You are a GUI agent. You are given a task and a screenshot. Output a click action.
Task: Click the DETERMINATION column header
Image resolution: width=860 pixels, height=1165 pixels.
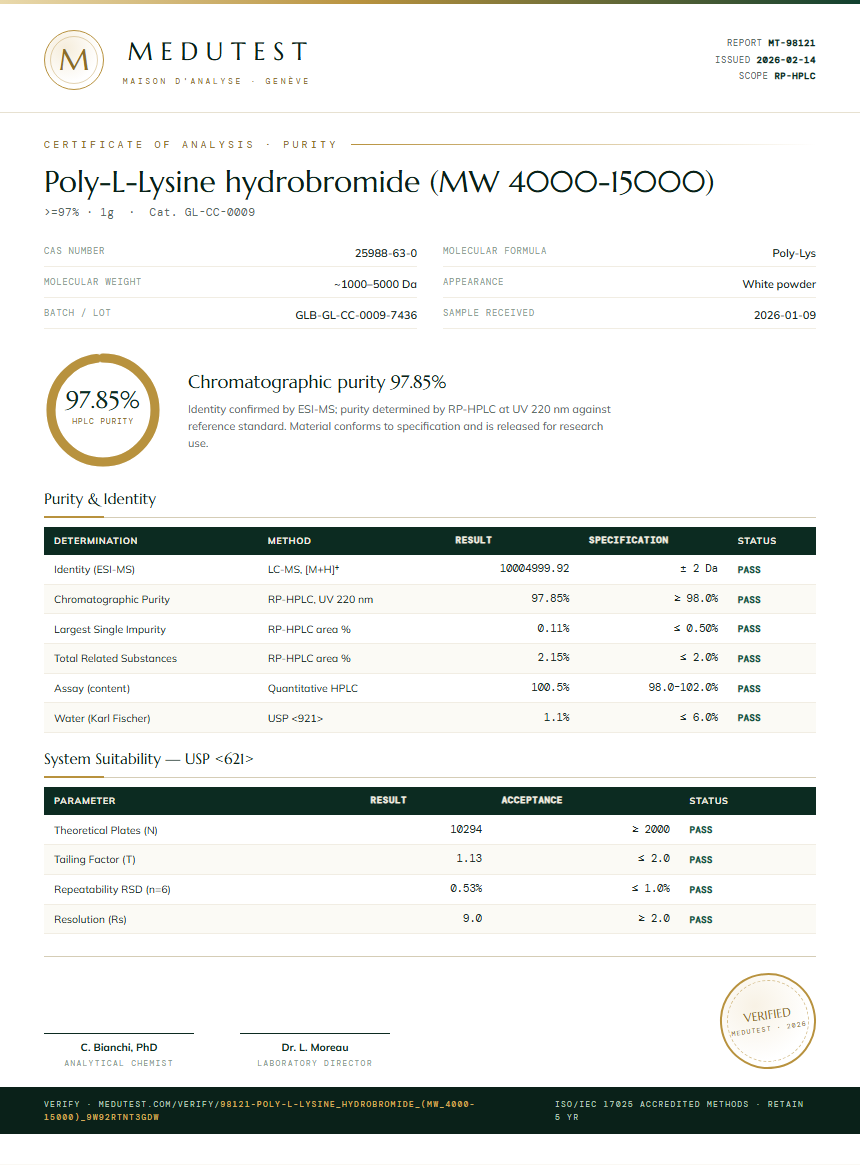click(96, 541)
